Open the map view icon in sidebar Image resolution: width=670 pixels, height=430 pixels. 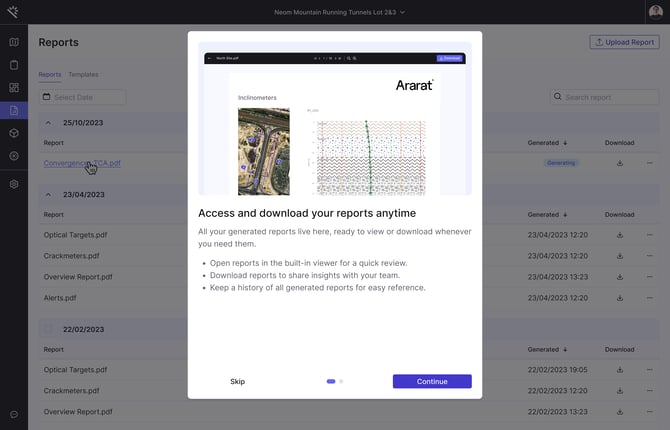click(x=14, y=42)
